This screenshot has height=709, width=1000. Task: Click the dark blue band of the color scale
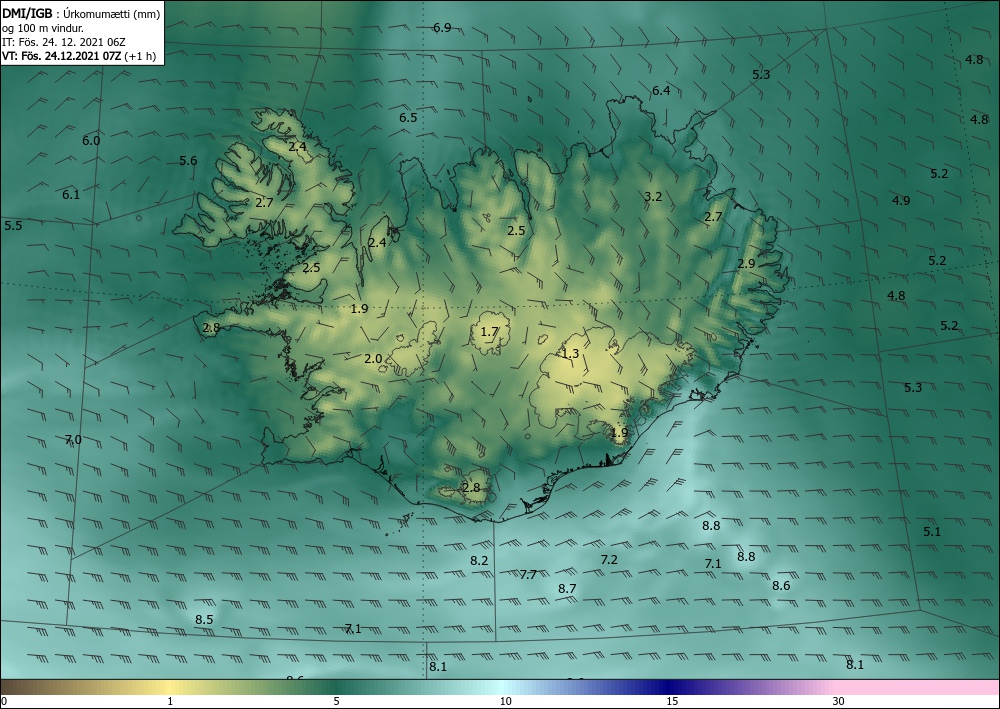coord(670,687)
